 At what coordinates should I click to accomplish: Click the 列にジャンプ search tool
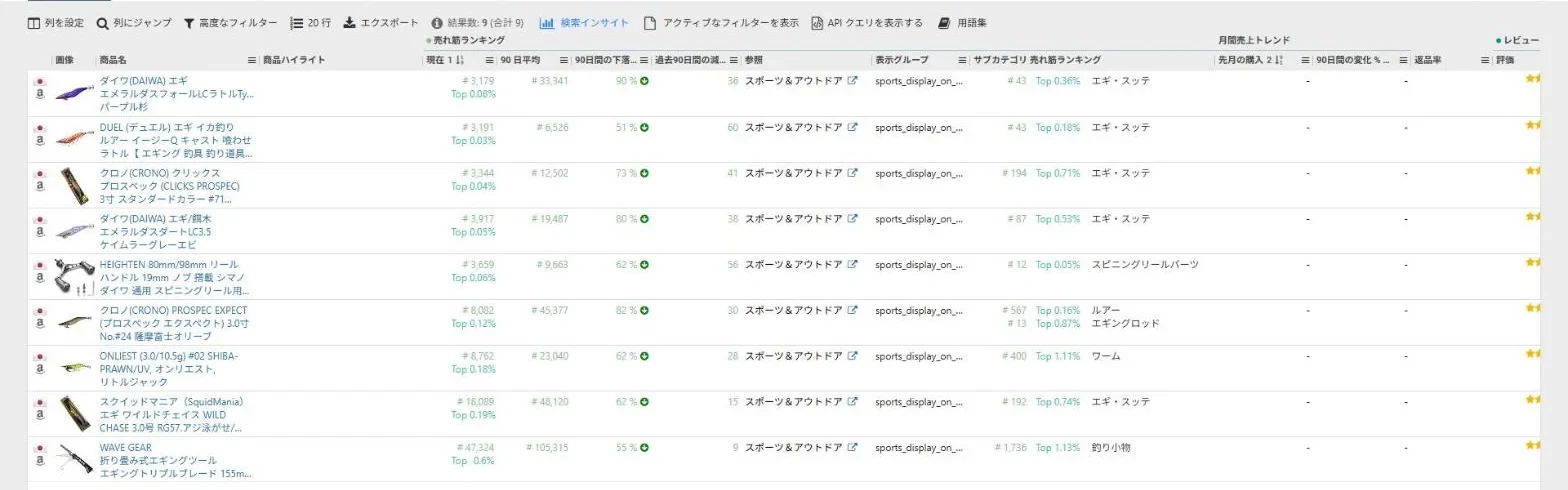[x=134, y=23]
